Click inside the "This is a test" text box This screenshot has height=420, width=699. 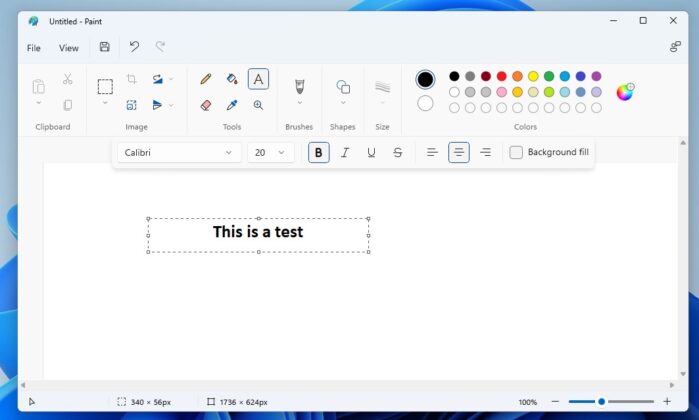pos(259,235)
